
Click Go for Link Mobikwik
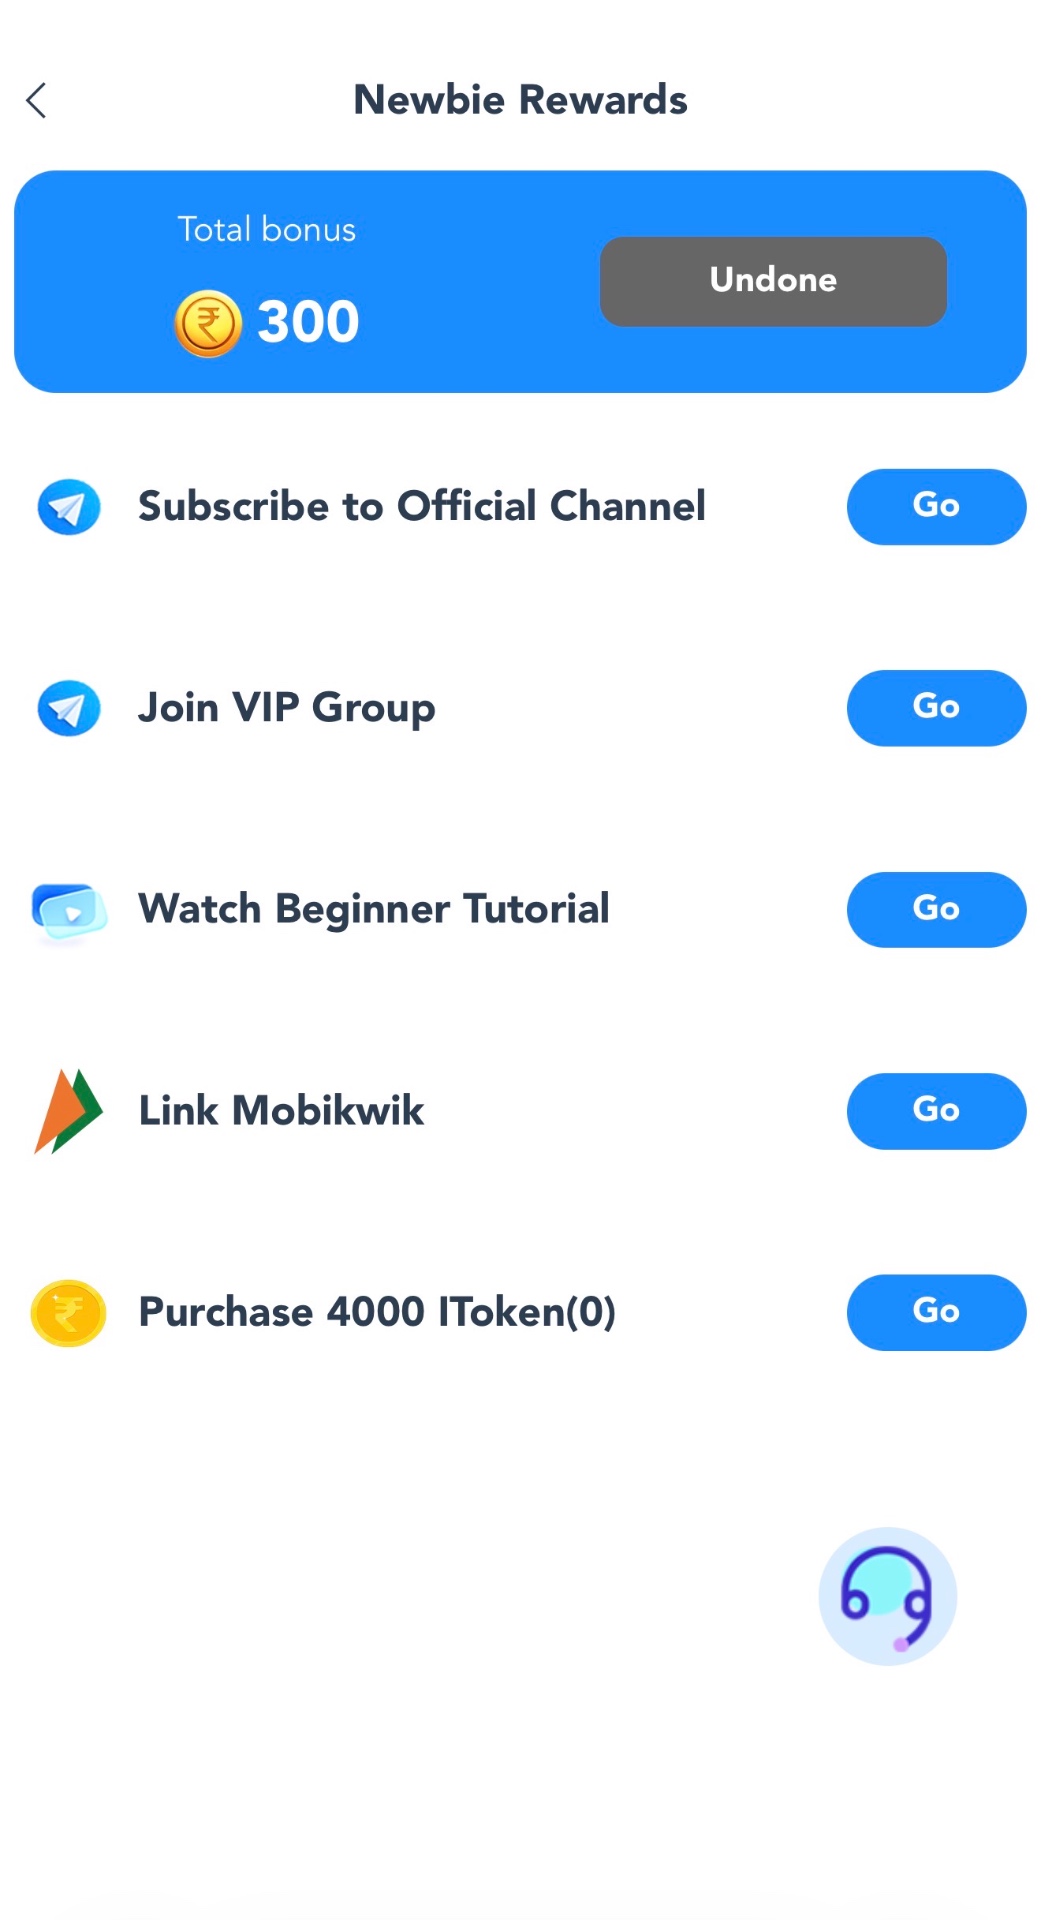click(x=936, y=1111)
